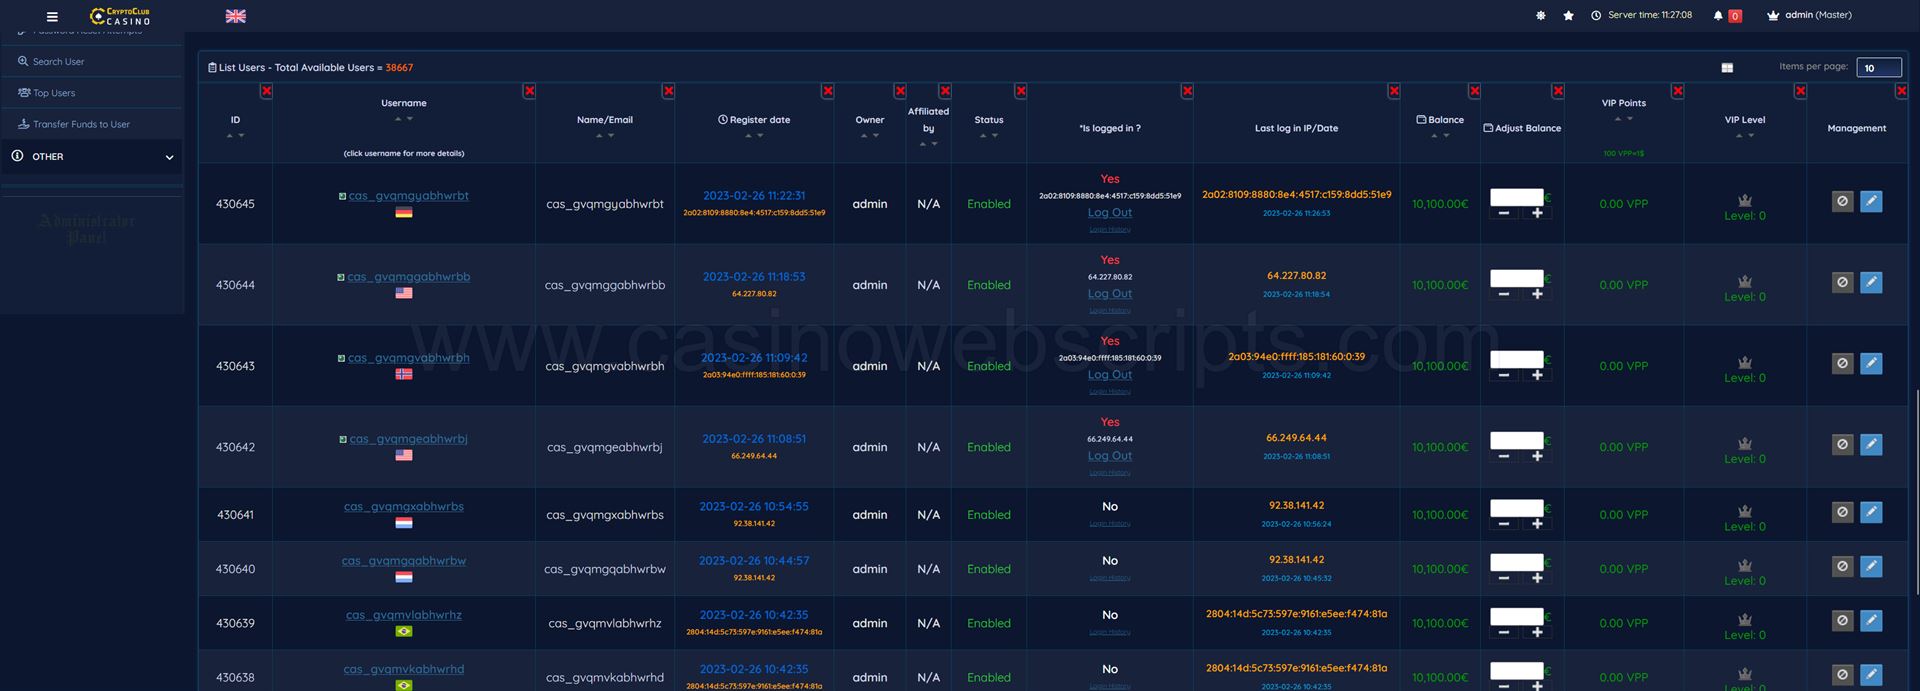This screenshot has height=691, width=1920.
Task: Click the Items per page field
Action: (1879, 68)
